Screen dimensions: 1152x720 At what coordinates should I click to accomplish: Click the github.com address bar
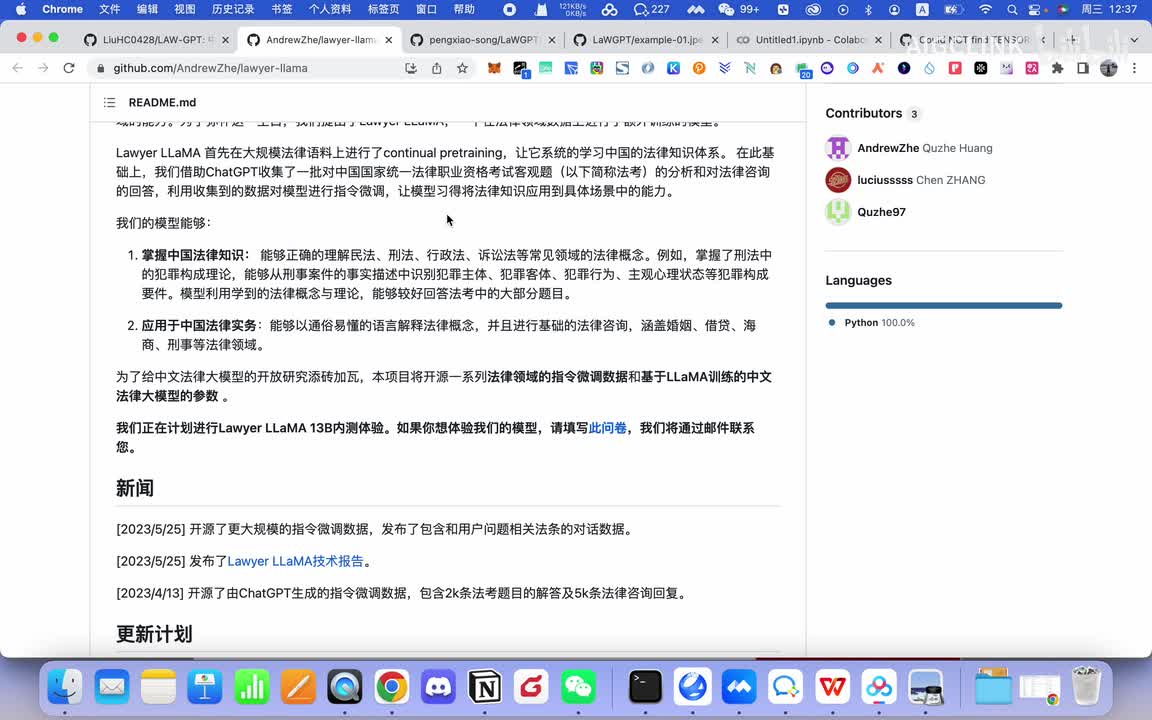(250, 68)
